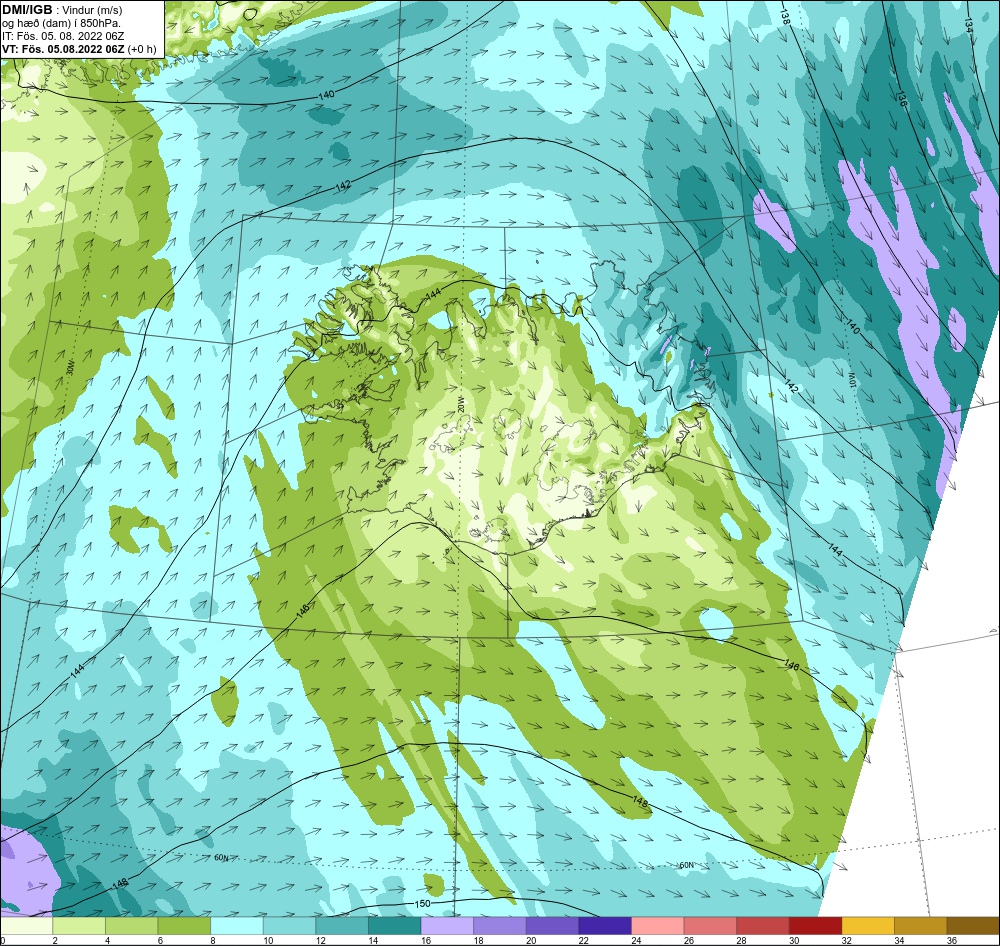Select the '10W' longitude label on the right
The image size is (1000, 946).
851,378
